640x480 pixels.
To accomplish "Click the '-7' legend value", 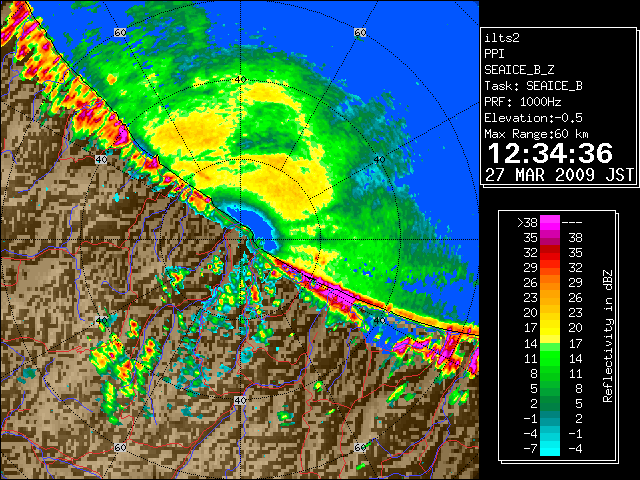I will tap(530, 449).
